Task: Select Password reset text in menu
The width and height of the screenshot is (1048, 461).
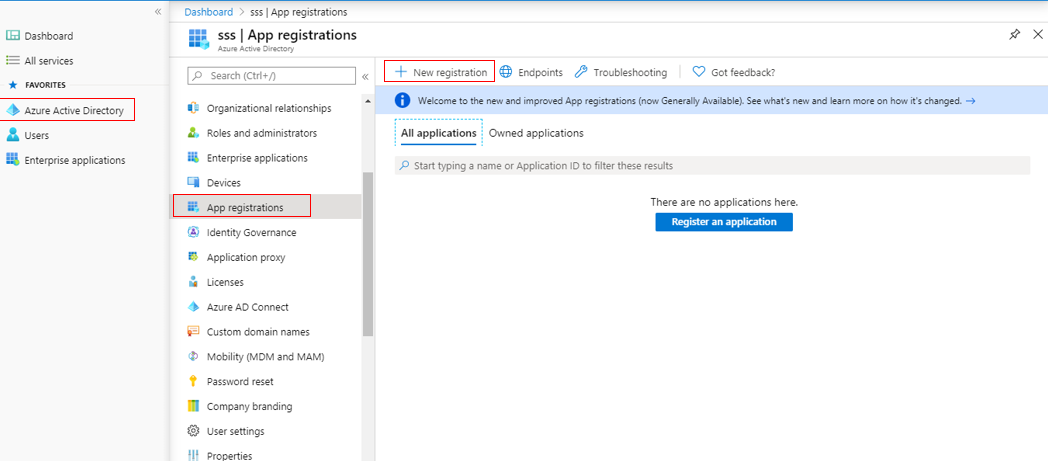Action: (240, 381)
